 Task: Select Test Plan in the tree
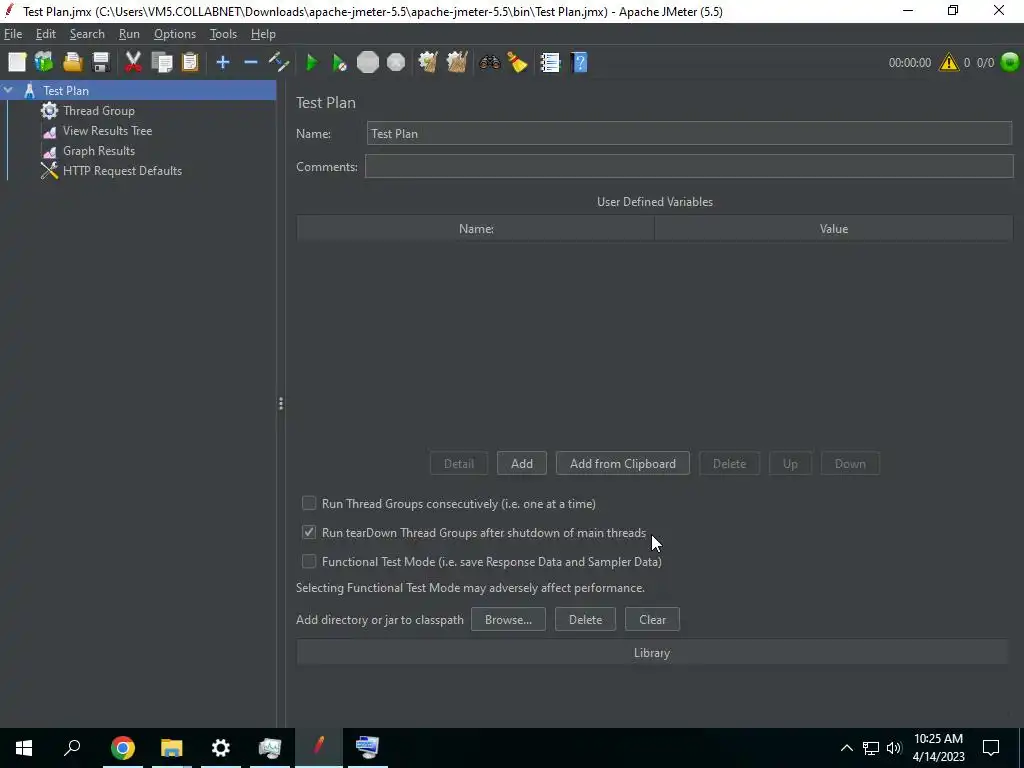tap(66, 90)
